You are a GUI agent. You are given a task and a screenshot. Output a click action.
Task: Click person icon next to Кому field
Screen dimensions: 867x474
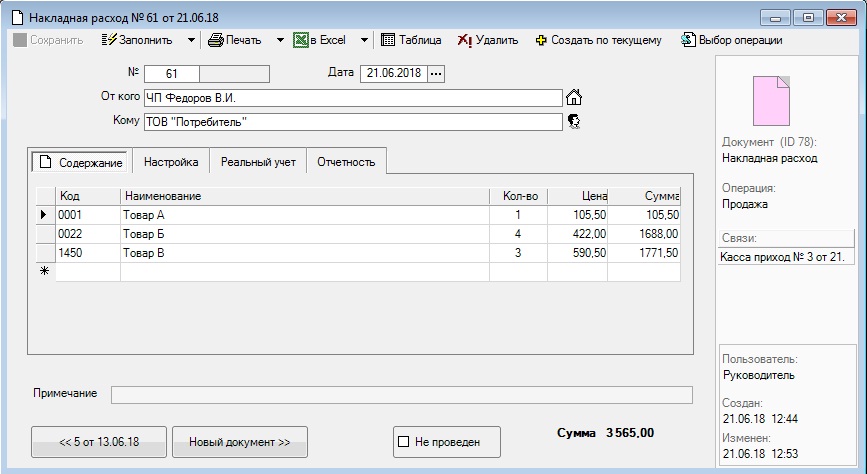(574, 121)
